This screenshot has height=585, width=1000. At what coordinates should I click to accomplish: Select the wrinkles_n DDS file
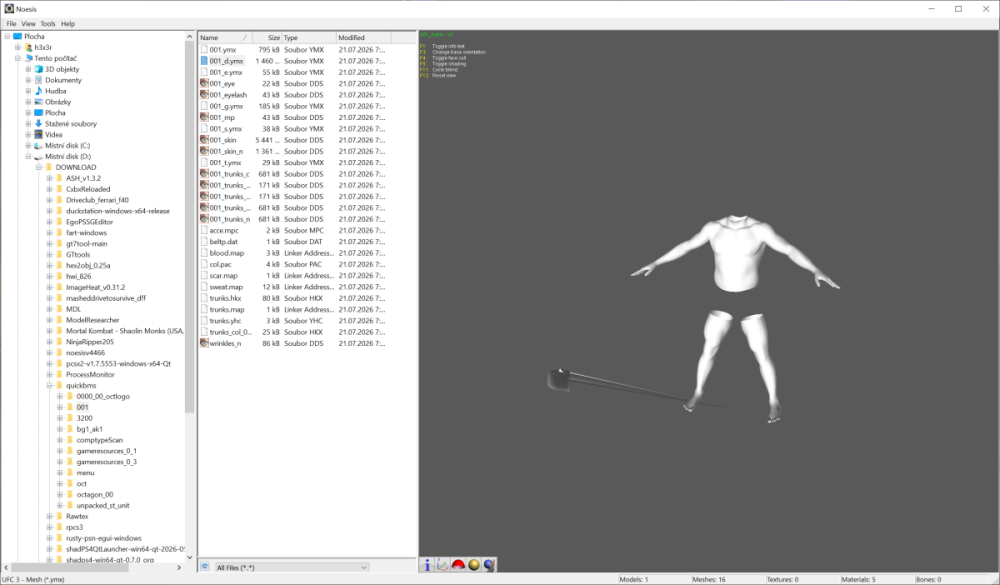pyautogui.click(x=225, y=343)
